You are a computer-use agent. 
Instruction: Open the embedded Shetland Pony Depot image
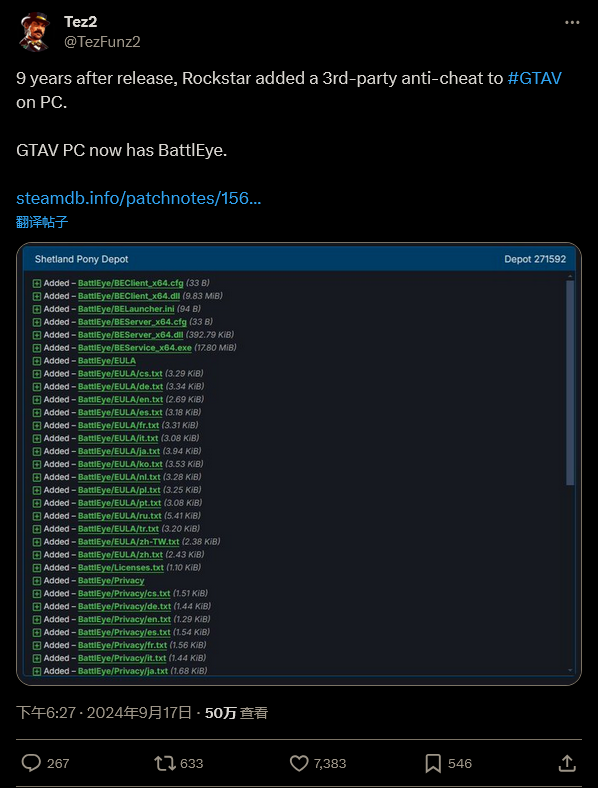[299, 464]
